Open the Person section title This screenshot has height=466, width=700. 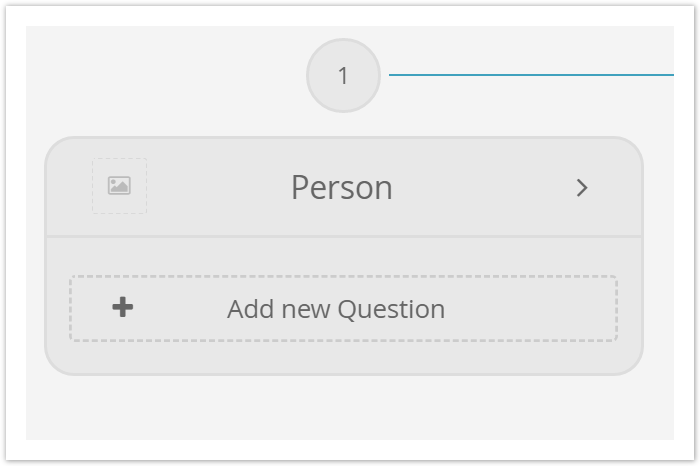(x=342, y=187)
